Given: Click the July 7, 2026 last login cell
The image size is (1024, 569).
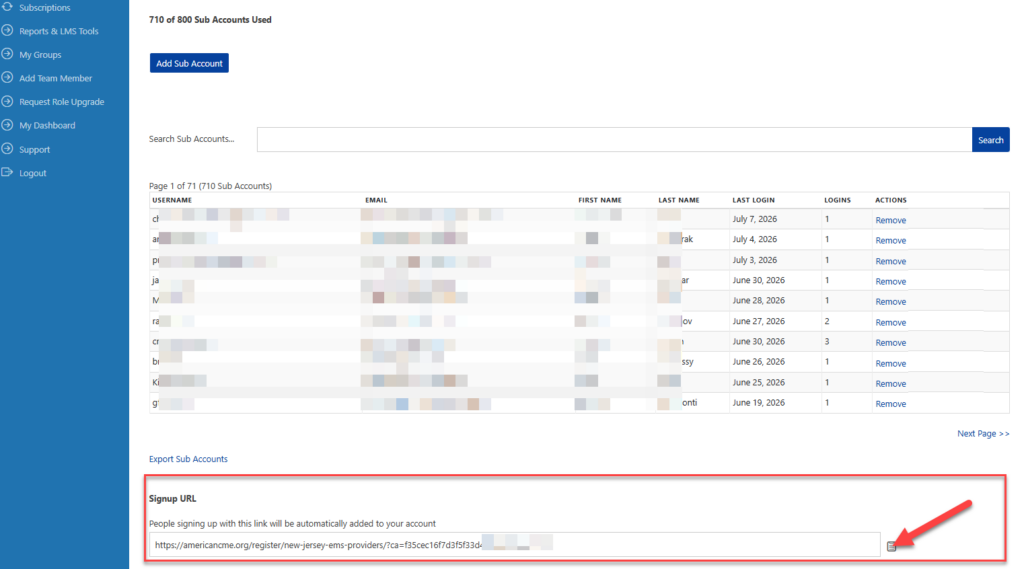Looking at the screenshot, I should pos(755,219).
